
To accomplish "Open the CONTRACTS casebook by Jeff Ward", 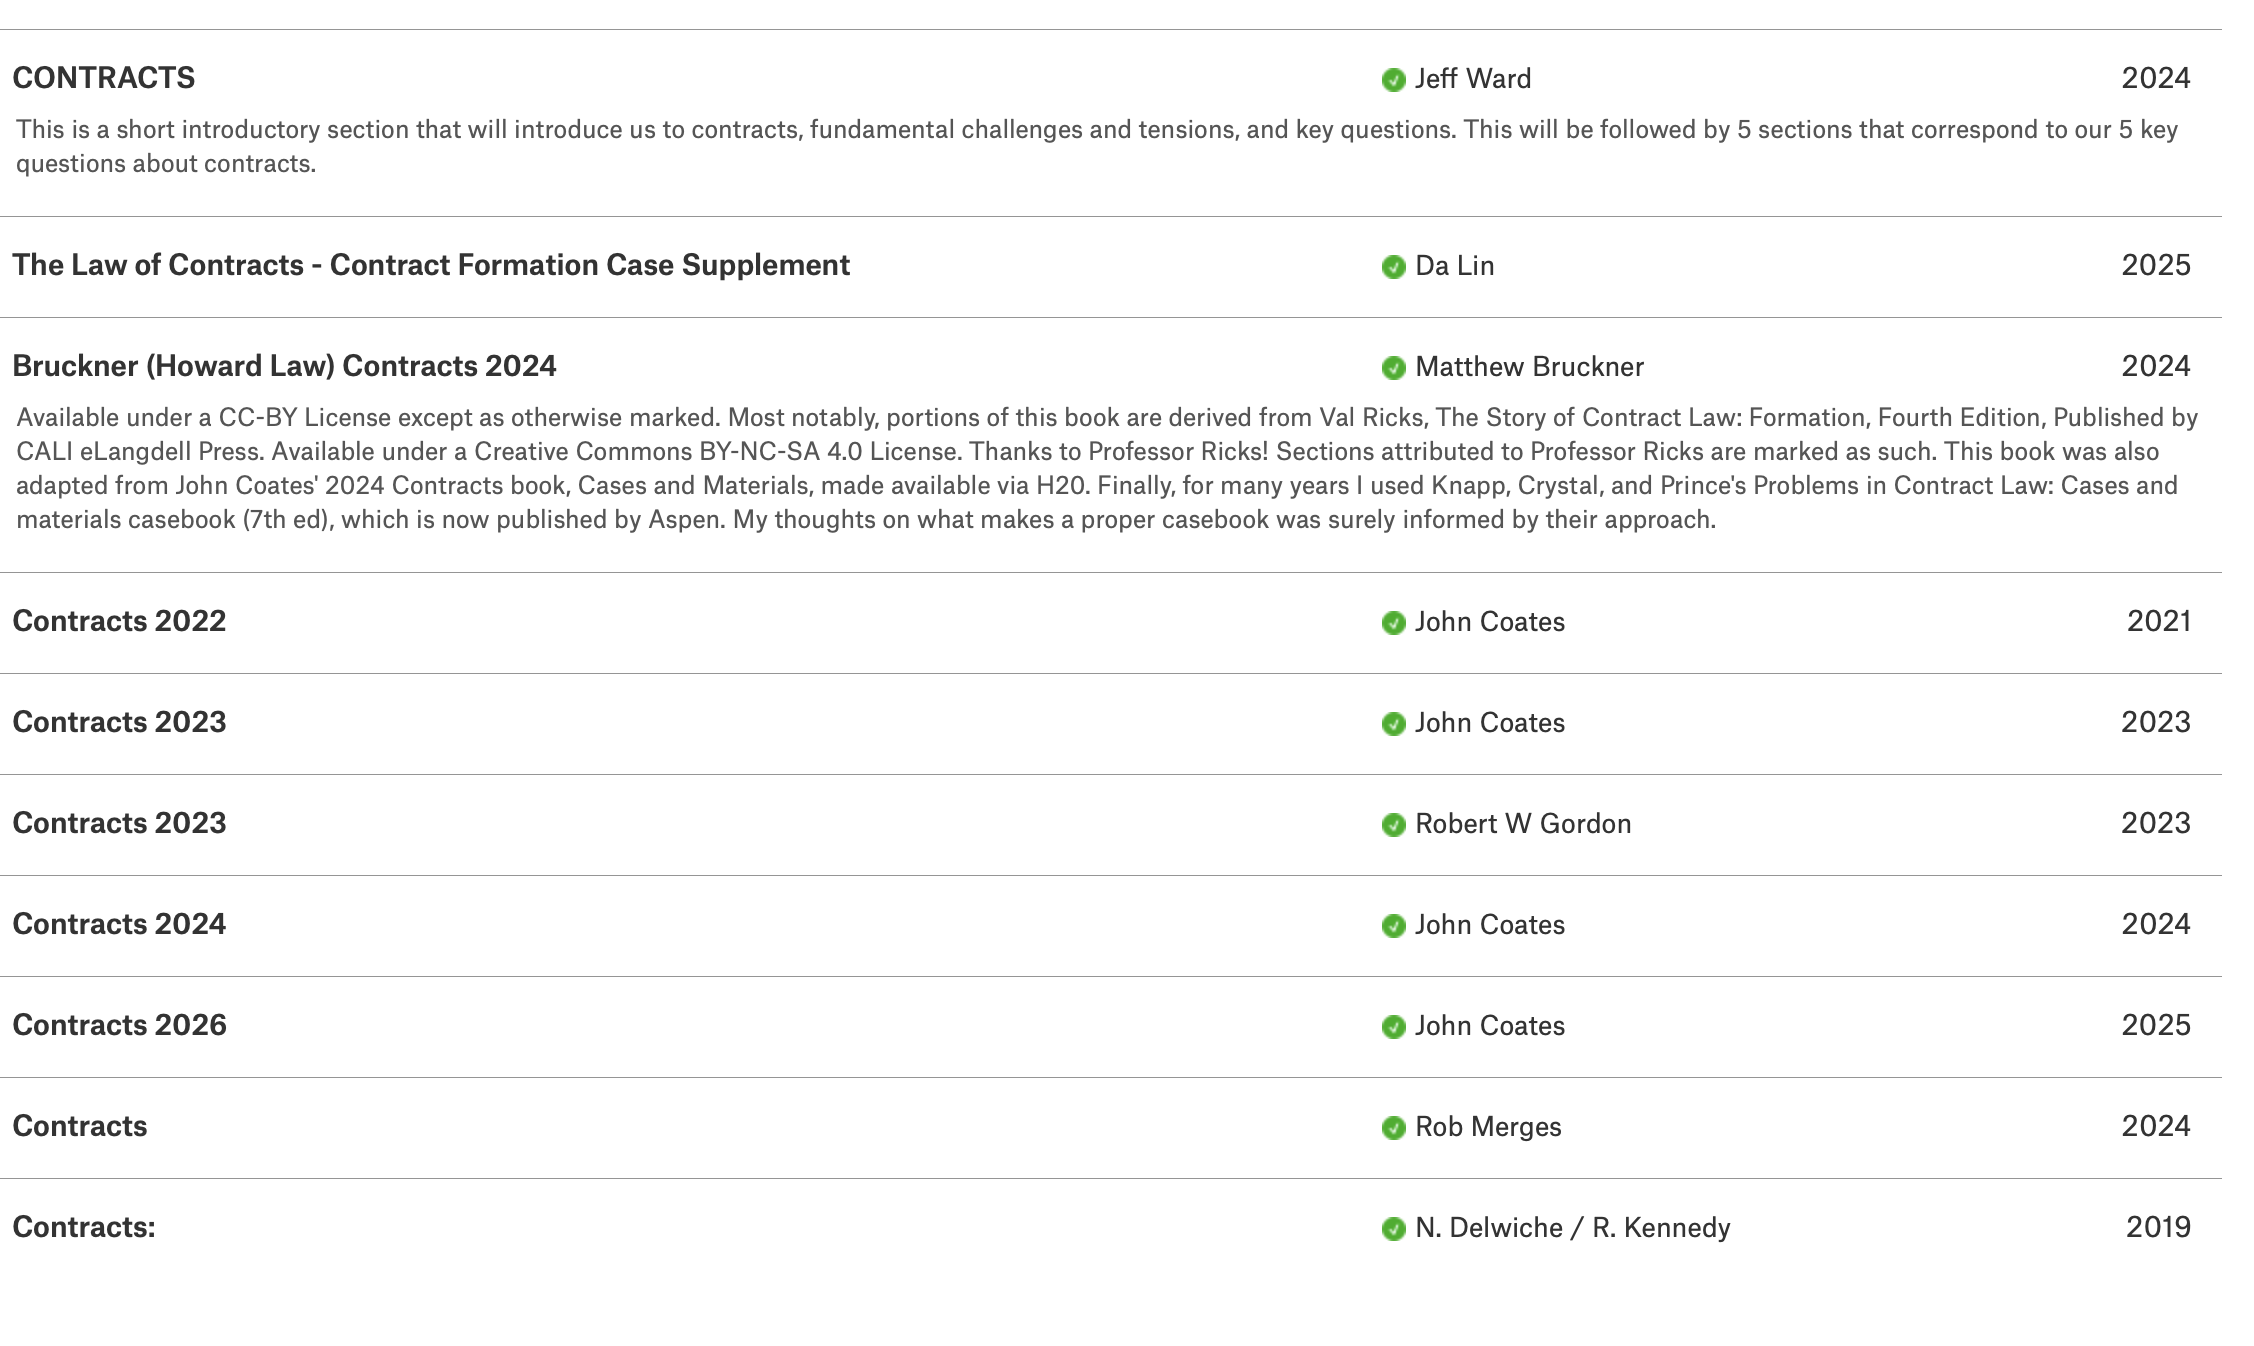I will [x=104, y=78].
